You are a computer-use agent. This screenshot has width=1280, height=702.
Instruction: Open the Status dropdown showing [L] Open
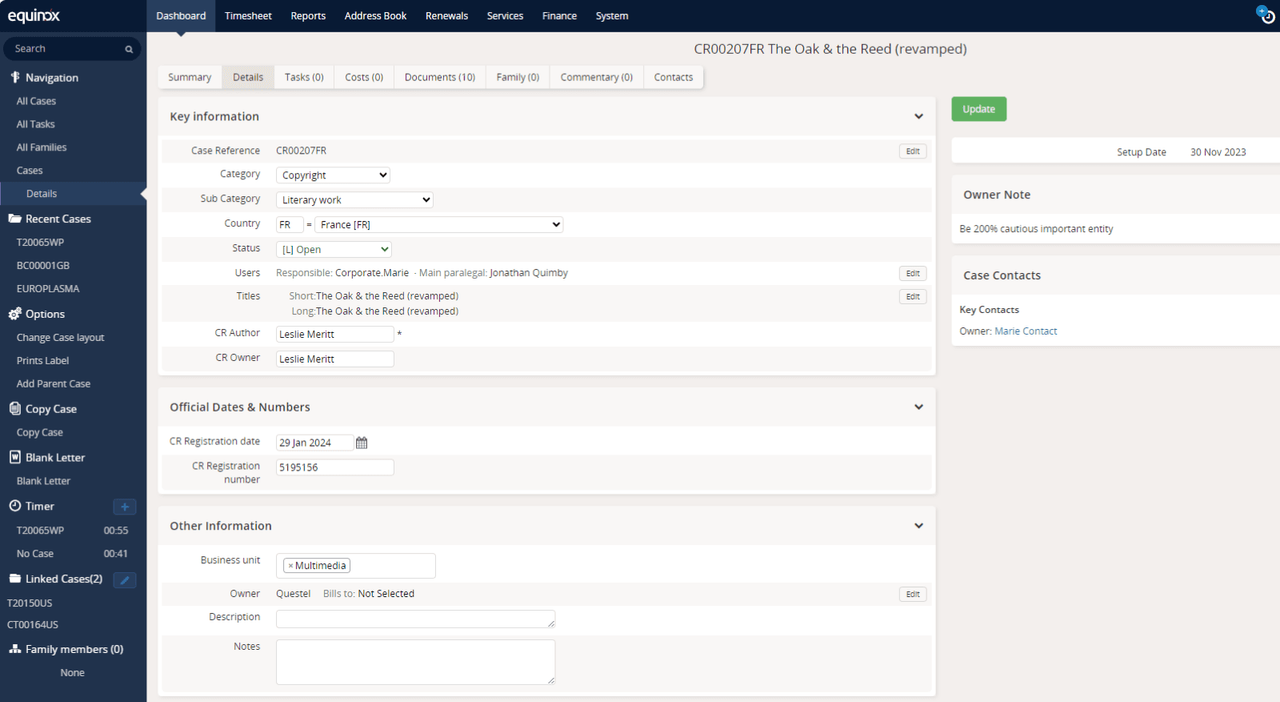pos(333,248)
